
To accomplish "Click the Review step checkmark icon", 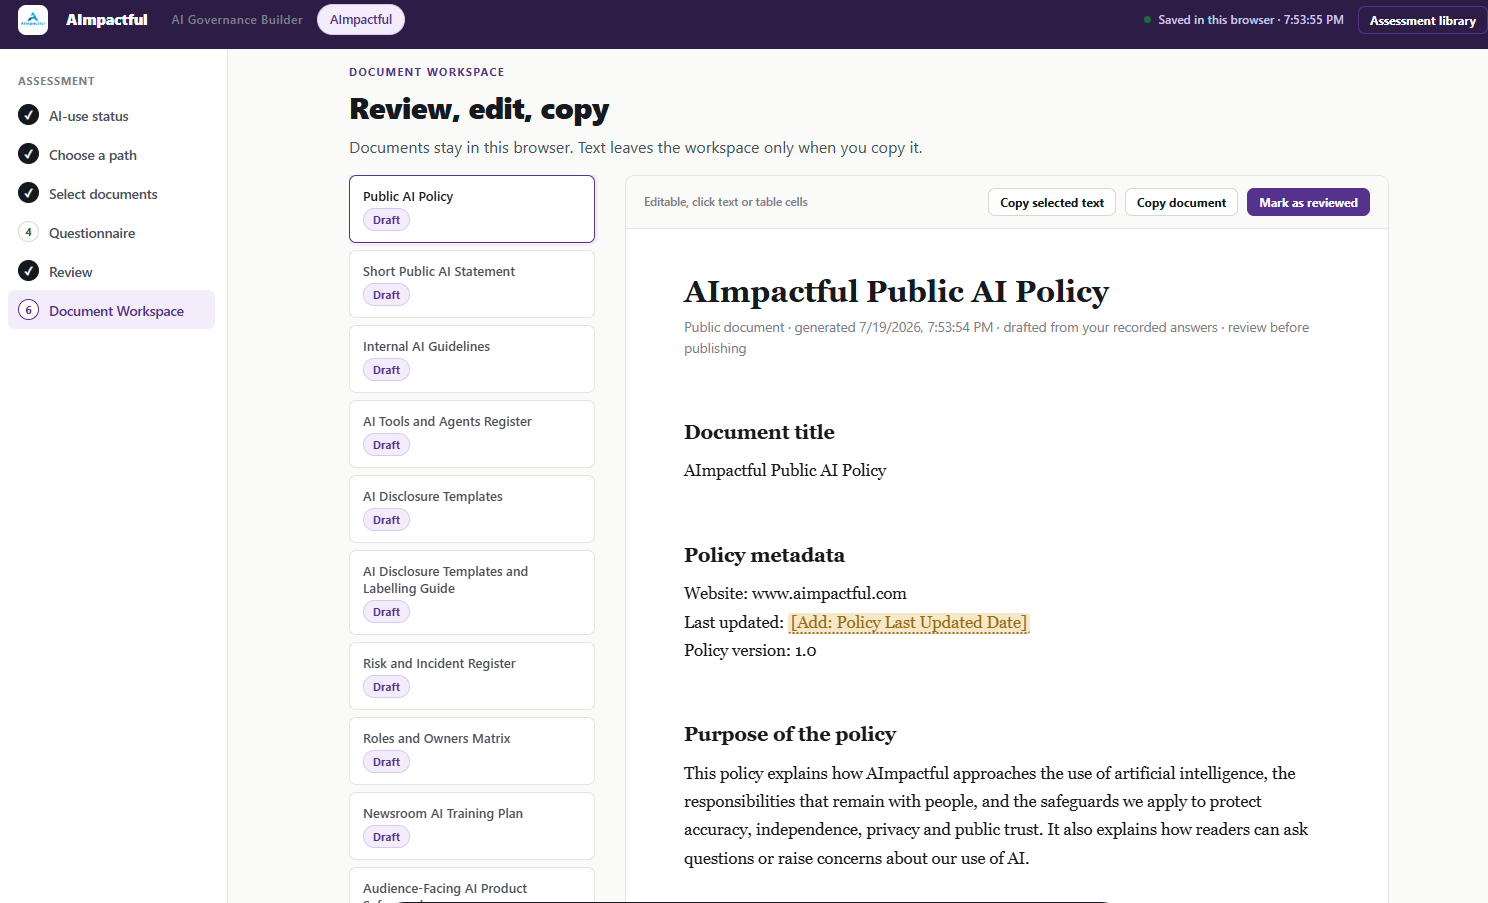I will pyautogui.click(x=29, y=271).
